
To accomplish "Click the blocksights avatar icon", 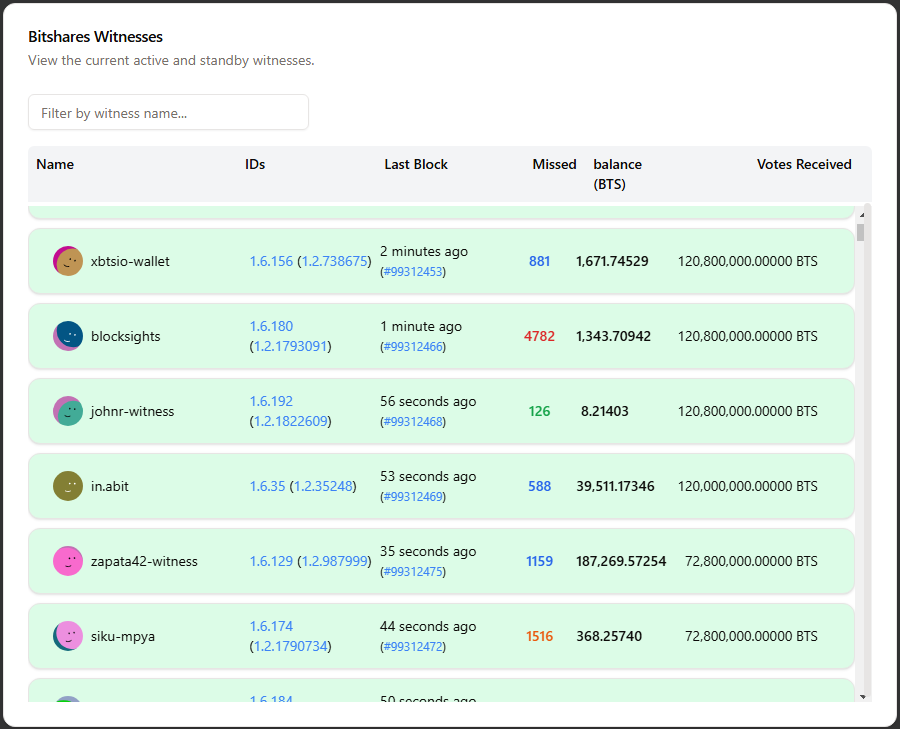I will coord(68,336).
